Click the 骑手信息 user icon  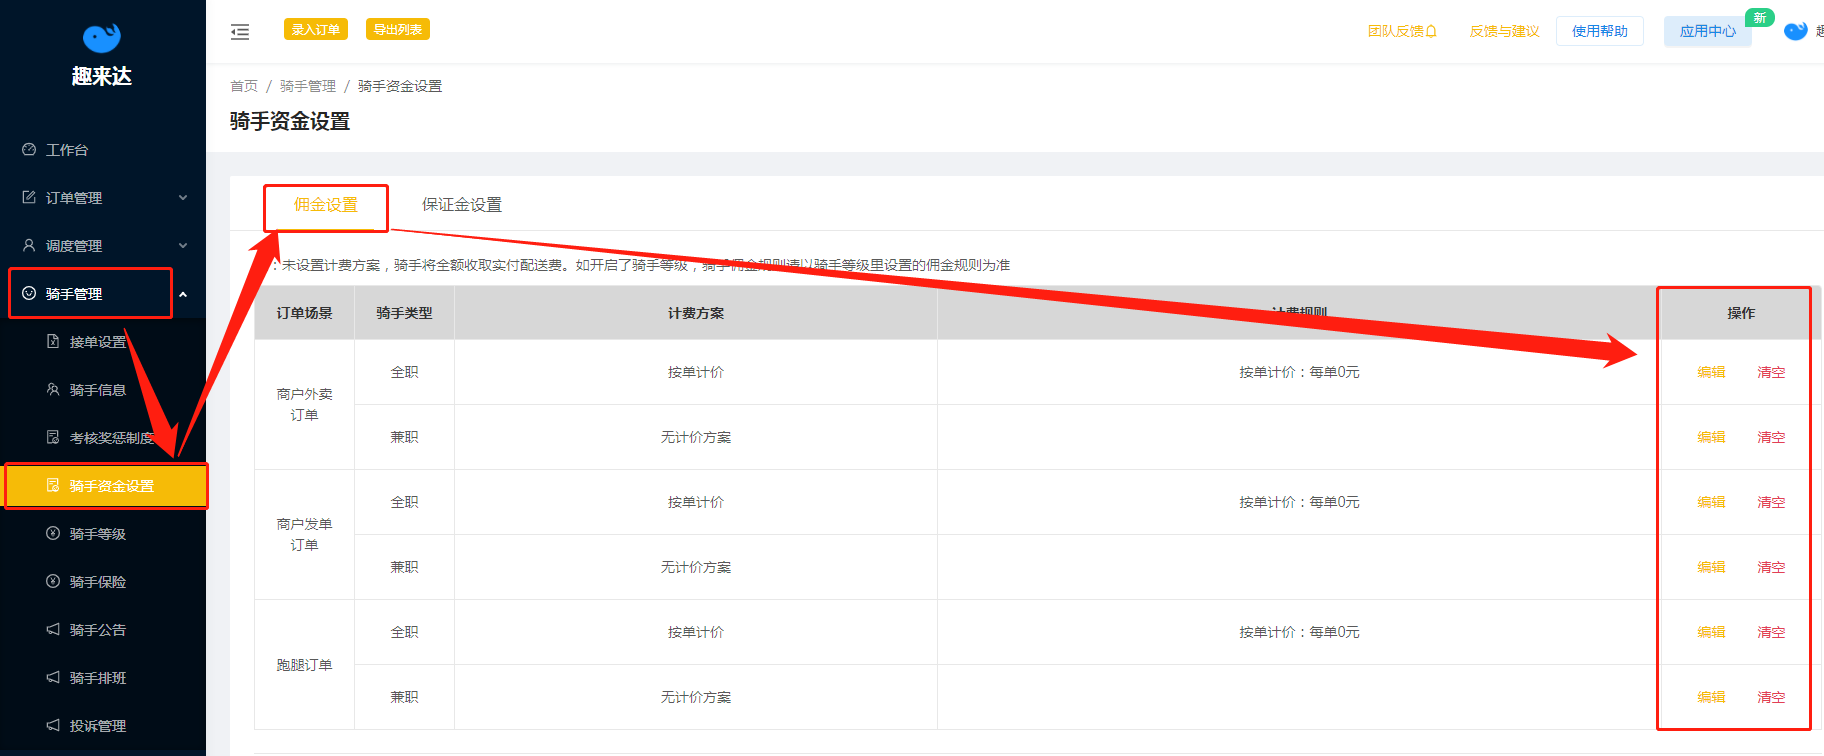pyautogui.click(x=53, y=389)
